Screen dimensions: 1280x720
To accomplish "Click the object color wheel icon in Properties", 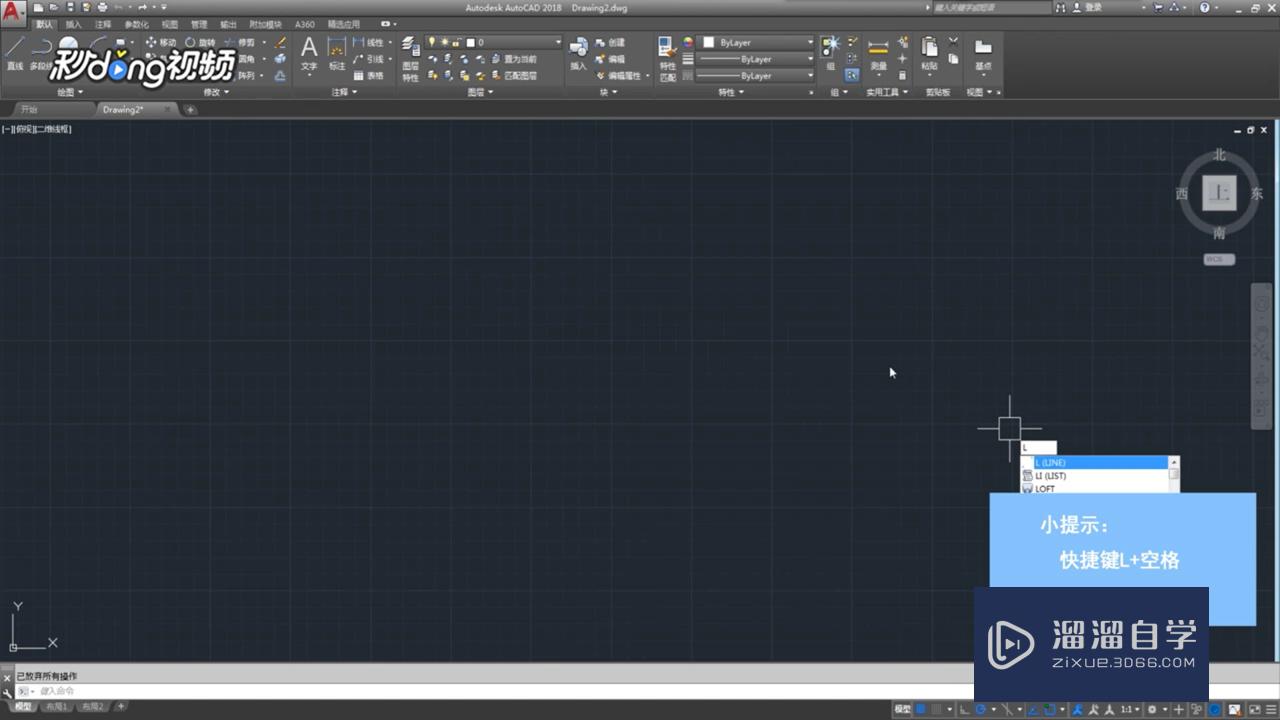I will [688, 43].
